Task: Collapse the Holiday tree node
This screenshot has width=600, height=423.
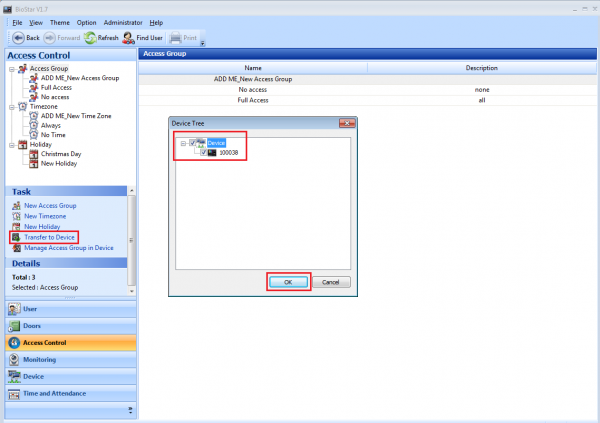Action: pos(10,144)
